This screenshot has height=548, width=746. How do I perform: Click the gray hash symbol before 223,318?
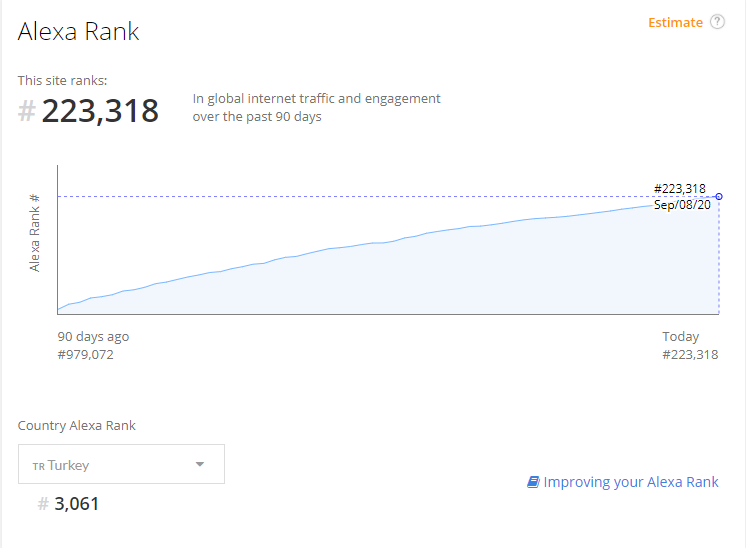[x=27, y=111]
